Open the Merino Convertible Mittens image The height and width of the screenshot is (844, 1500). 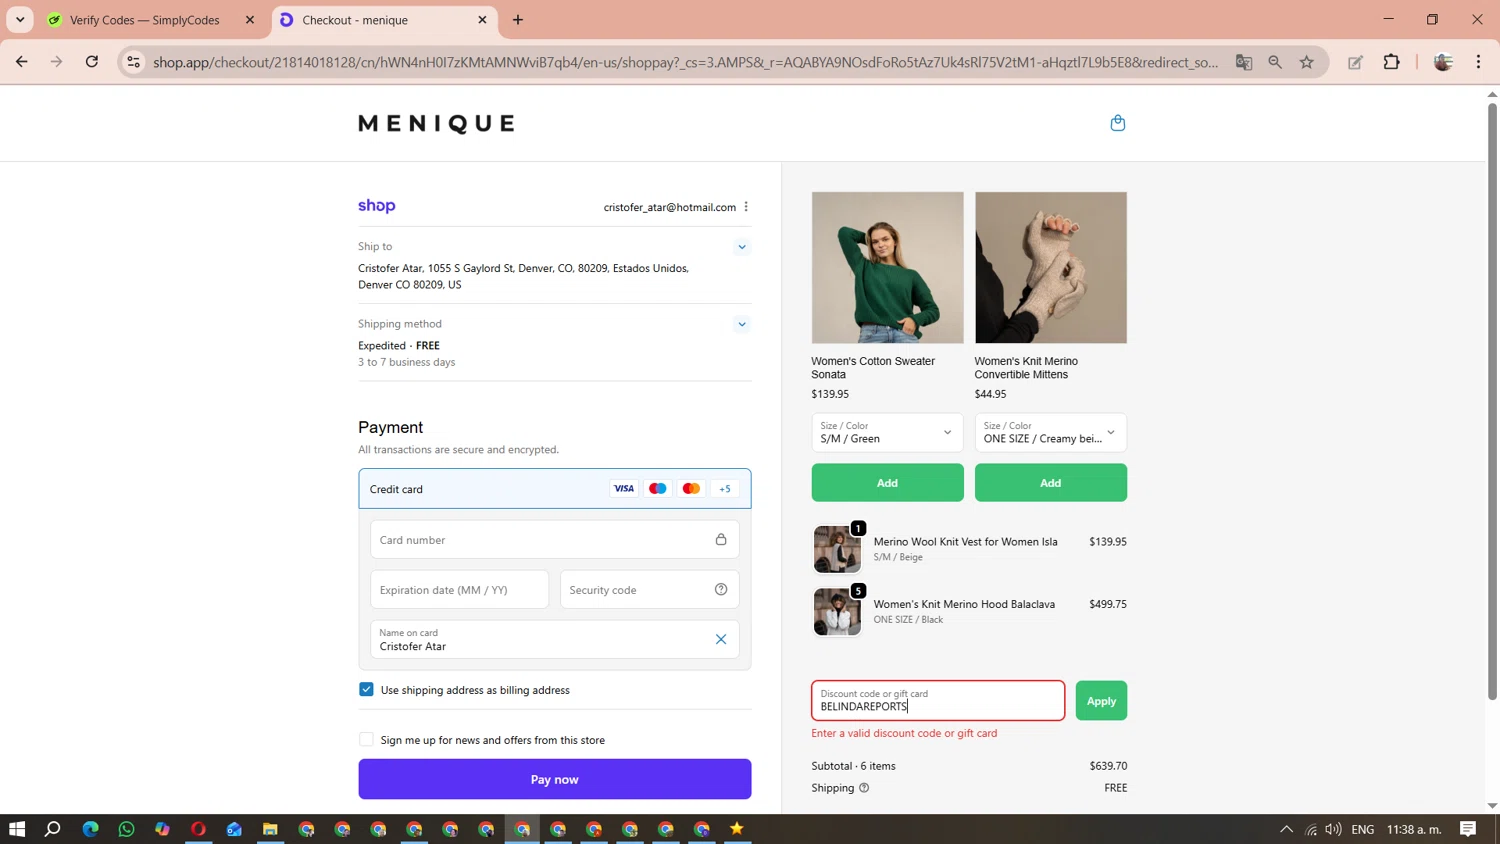(1050, 268)
